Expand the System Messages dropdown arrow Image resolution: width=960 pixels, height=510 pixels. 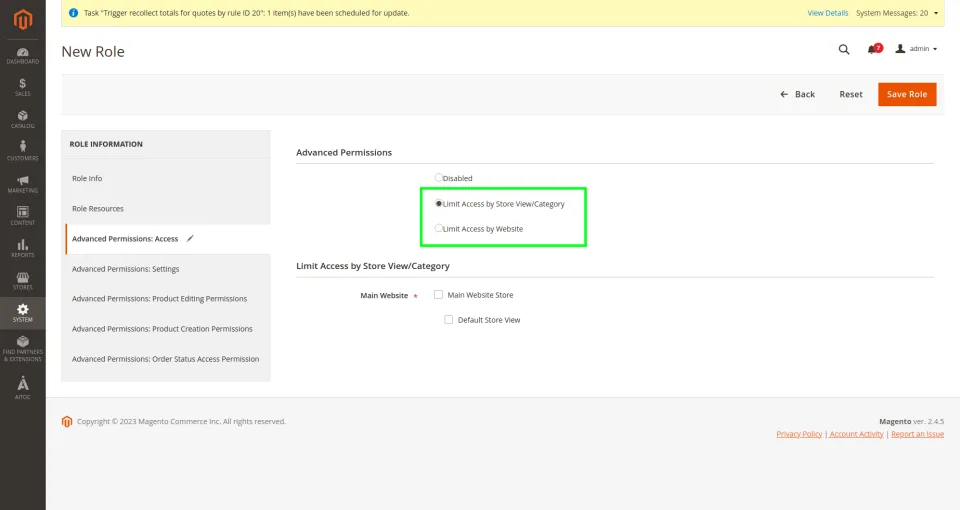[x=936, y=13]
